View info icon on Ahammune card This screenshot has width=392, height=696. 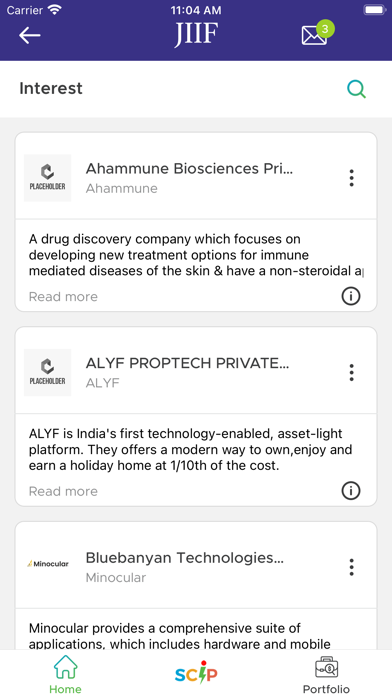(x=351, y=296)
